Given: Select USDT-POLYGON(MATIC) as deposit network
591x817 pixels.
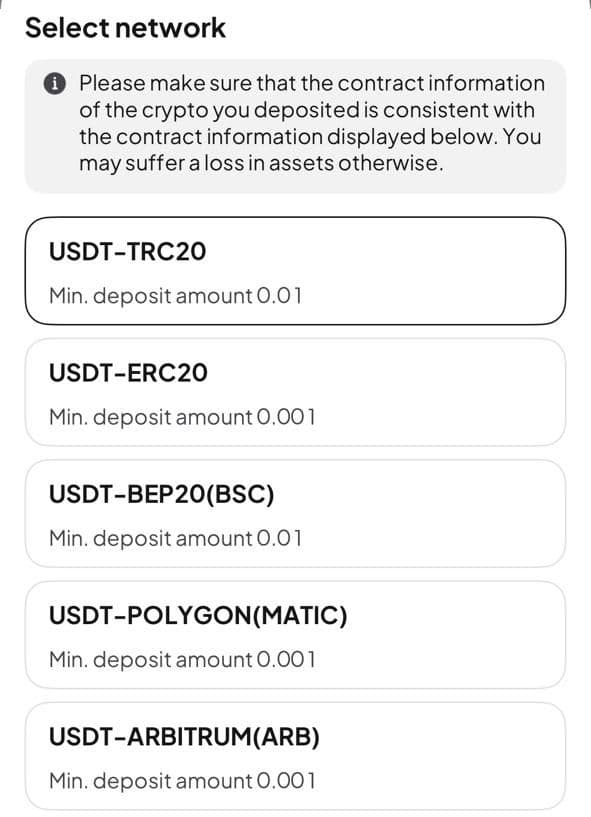Looking at the screenshot, I should [x=295, y=635].
